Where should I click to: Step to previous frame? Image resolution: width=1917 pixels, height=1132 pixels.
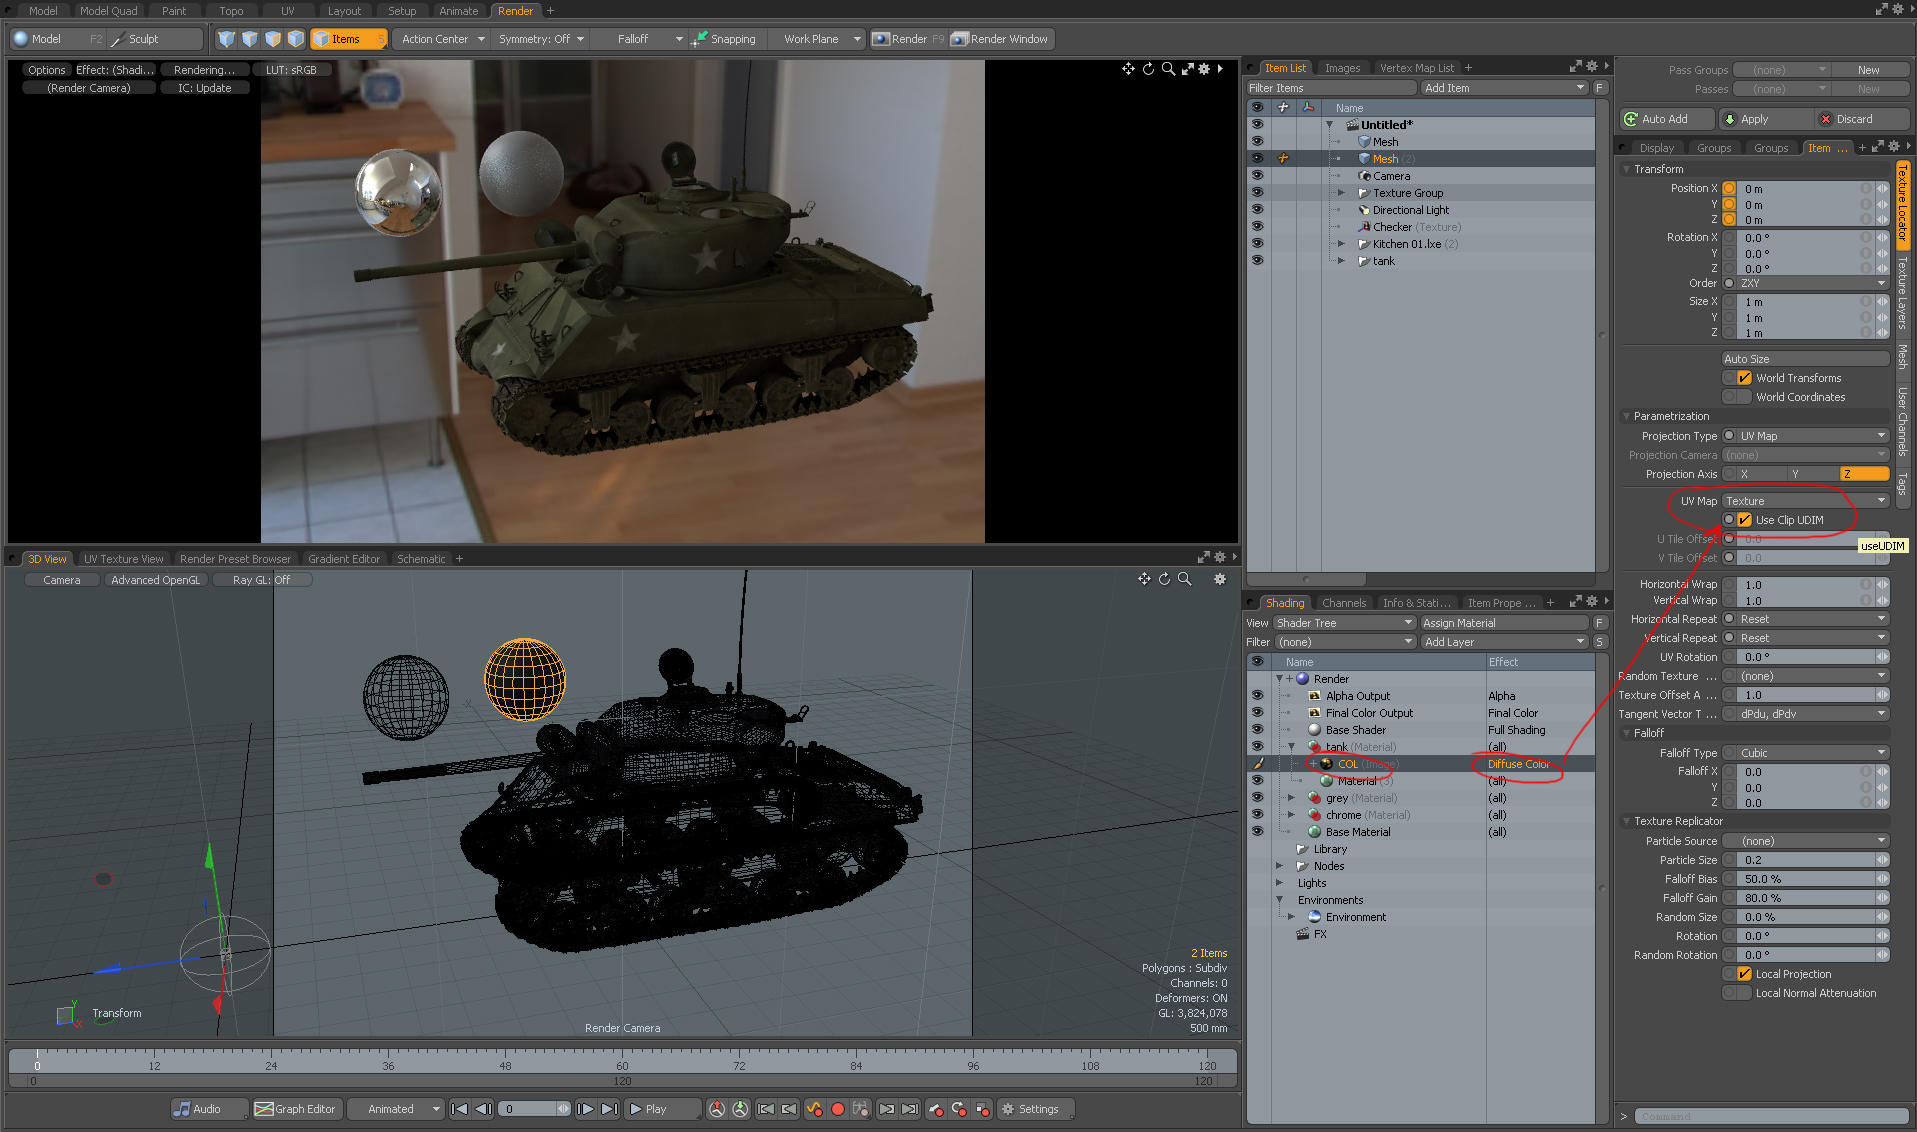tap(483, 1109)
